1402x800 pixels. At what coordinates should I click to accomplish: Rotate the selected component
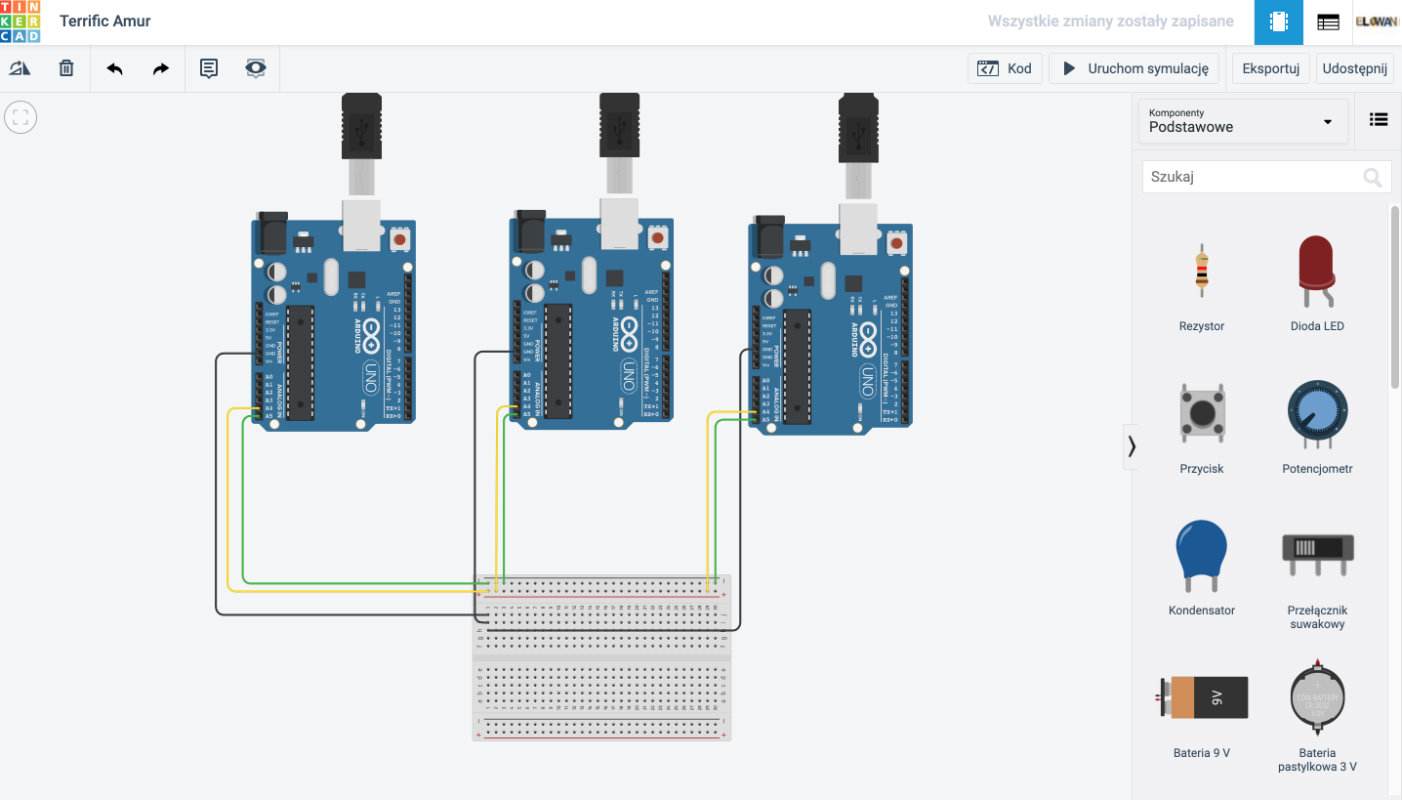(x=20, y=68)
